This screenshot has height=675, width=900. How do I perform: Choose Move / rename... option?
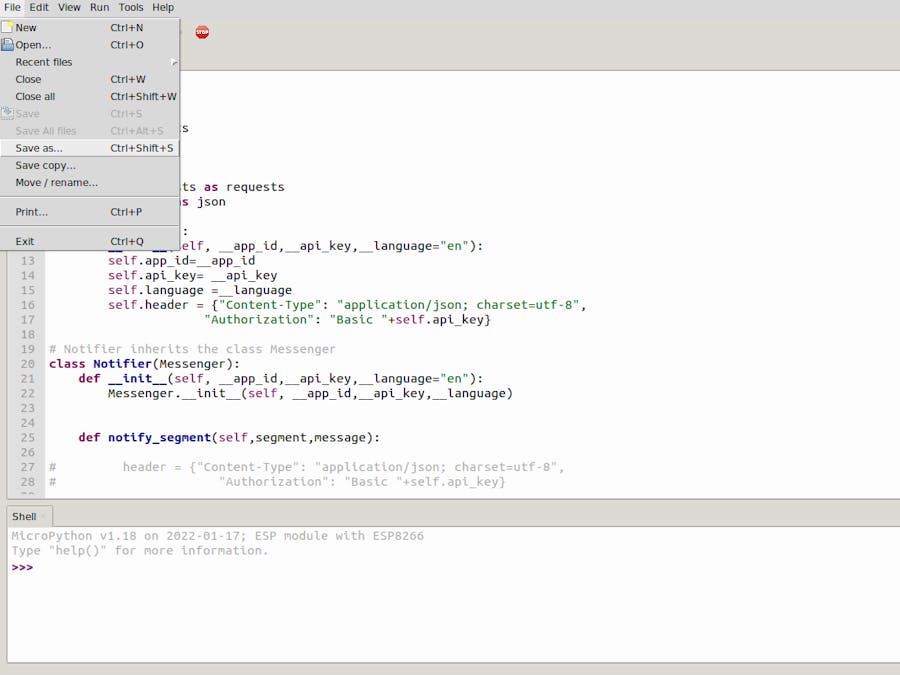pyautogui.click(x=56, y=182)
